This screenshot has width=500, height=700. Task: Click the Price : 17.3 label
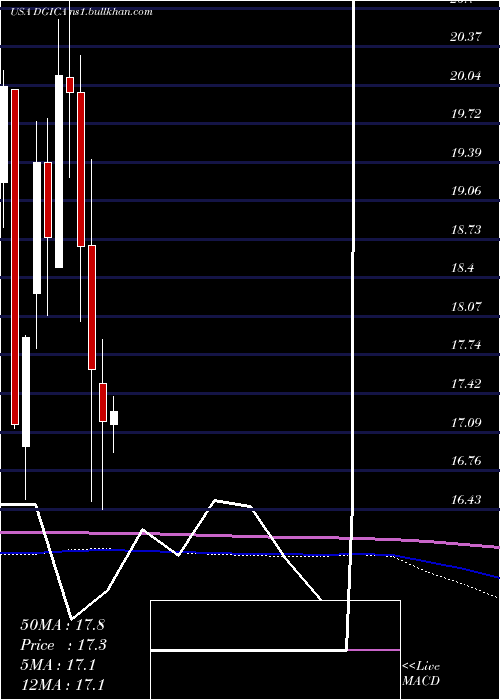coord(63,645)
